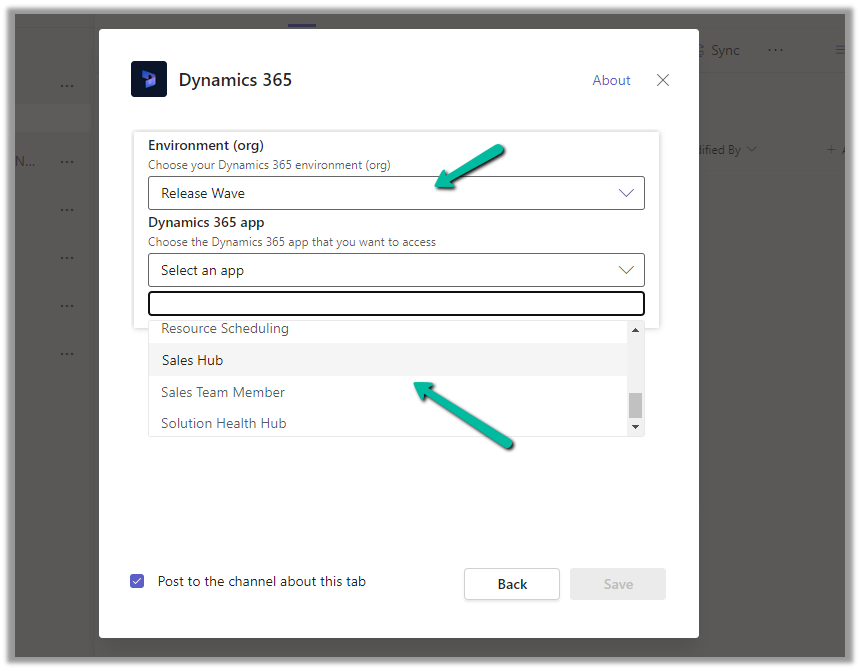Click the app list scrollbar thumb

(x=634, y=405)
